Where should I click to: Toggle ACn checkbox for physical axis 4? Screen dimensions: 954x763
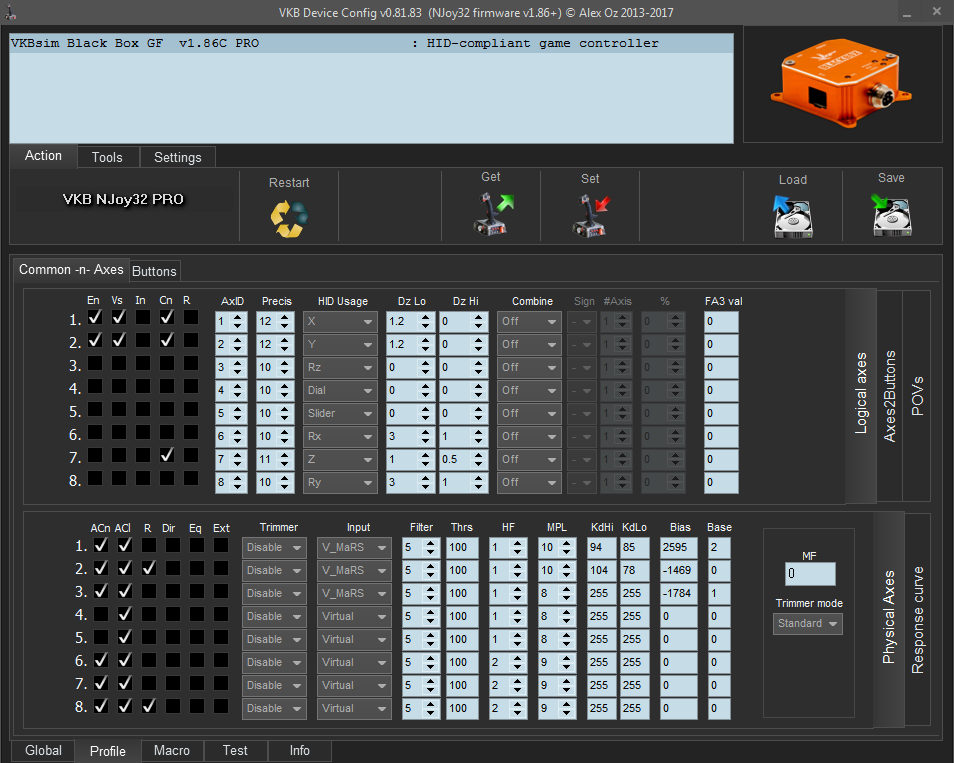pos(101,615)
